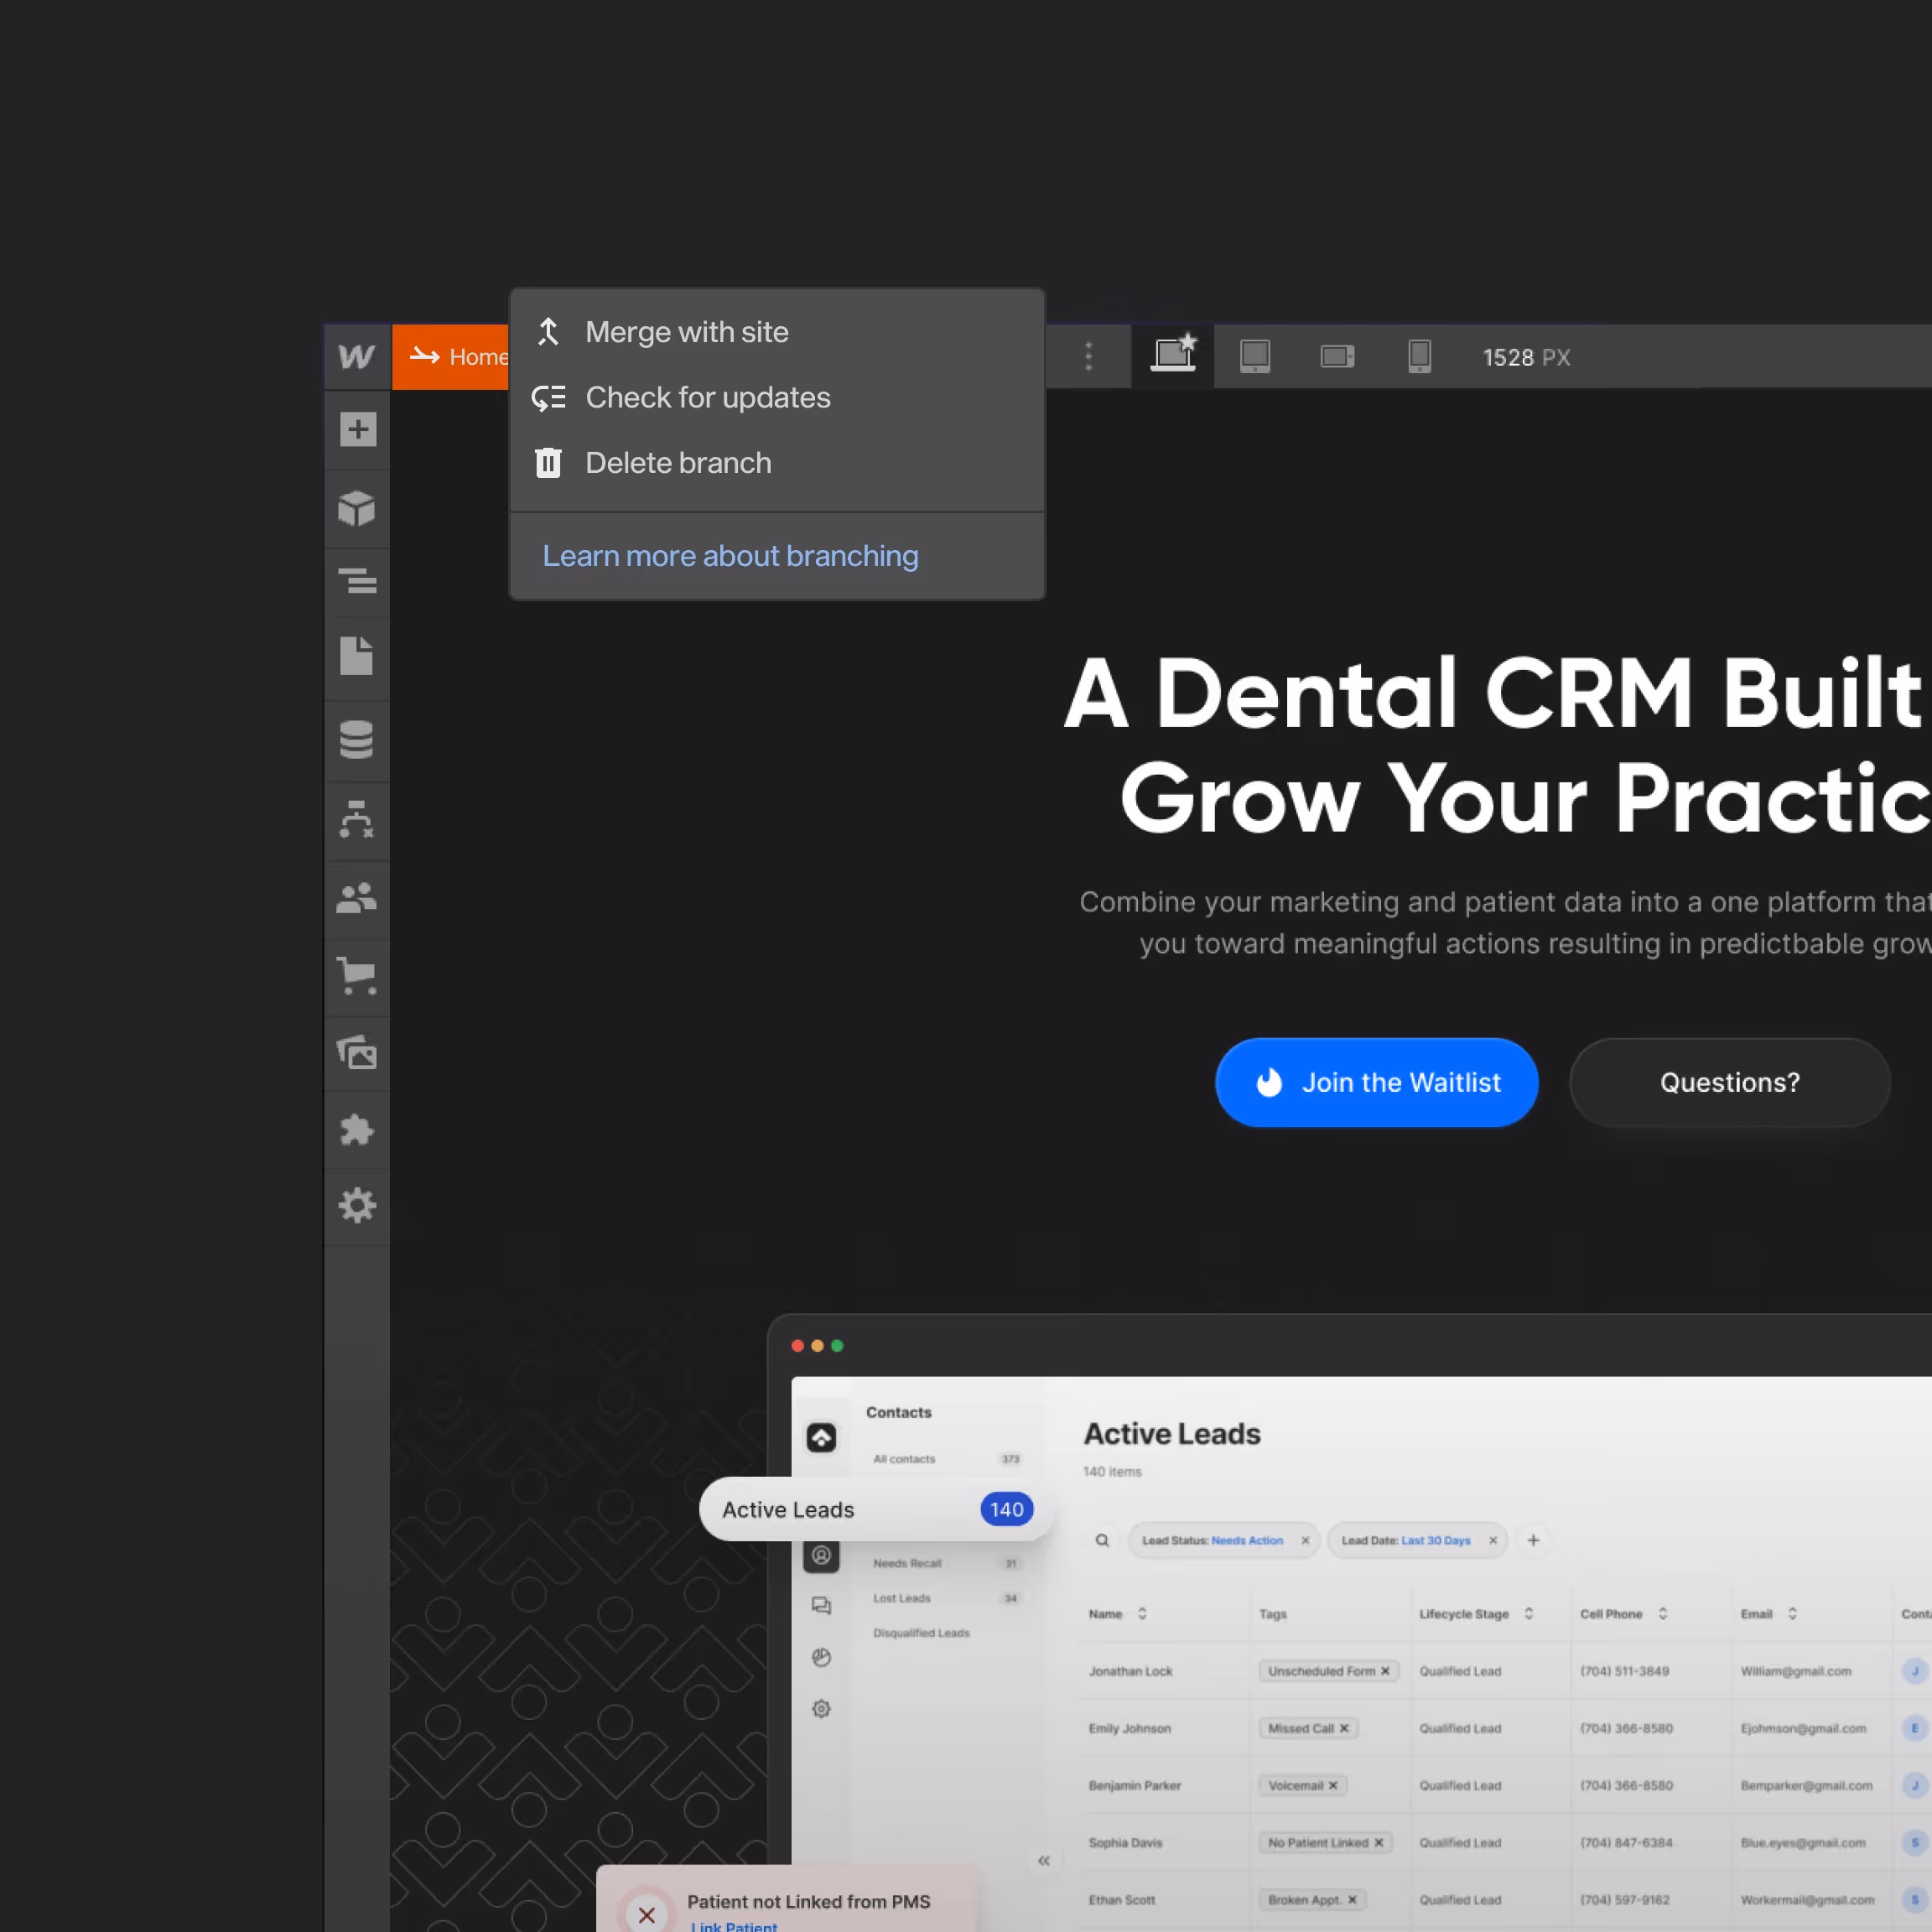Add a filter with the plus button

click(x=1533, y=1540)
